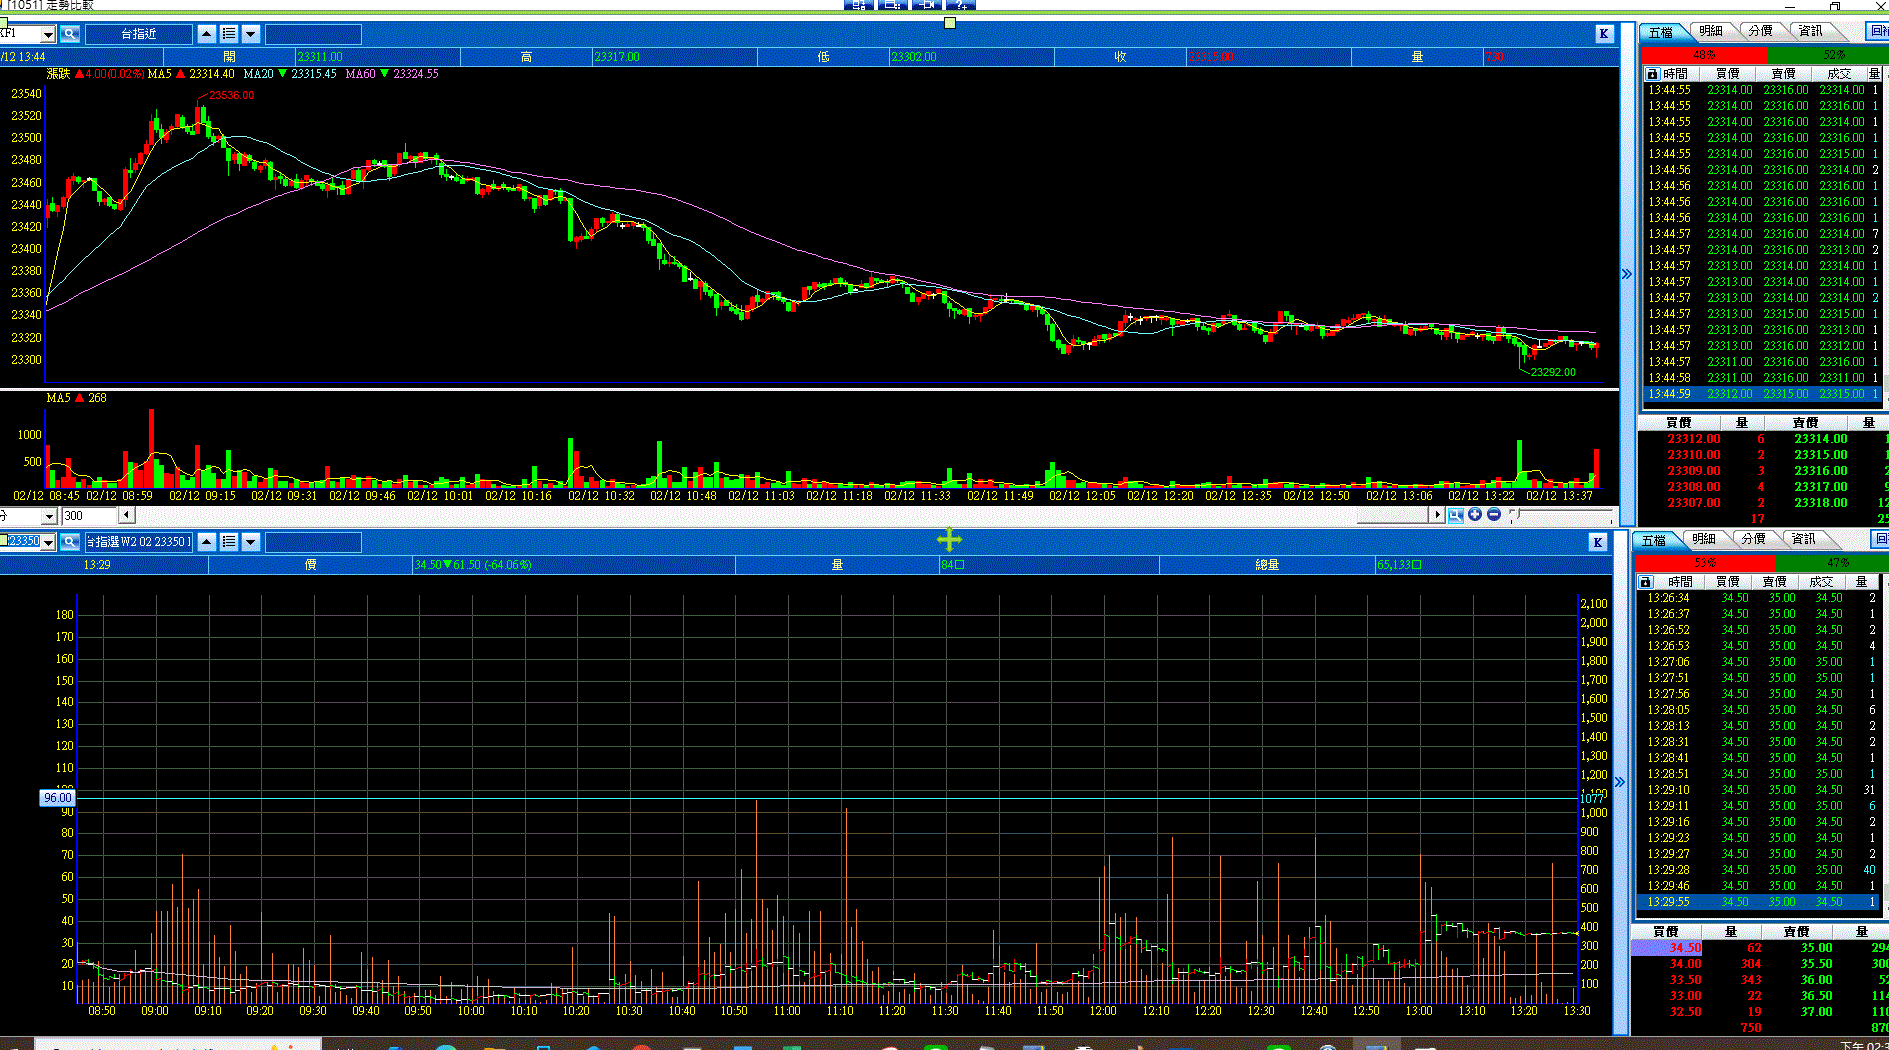Click zoom-in plus icon below upper chart
The width and height of the screenshot is (1889, 1050).
[x=1475, y=515]
